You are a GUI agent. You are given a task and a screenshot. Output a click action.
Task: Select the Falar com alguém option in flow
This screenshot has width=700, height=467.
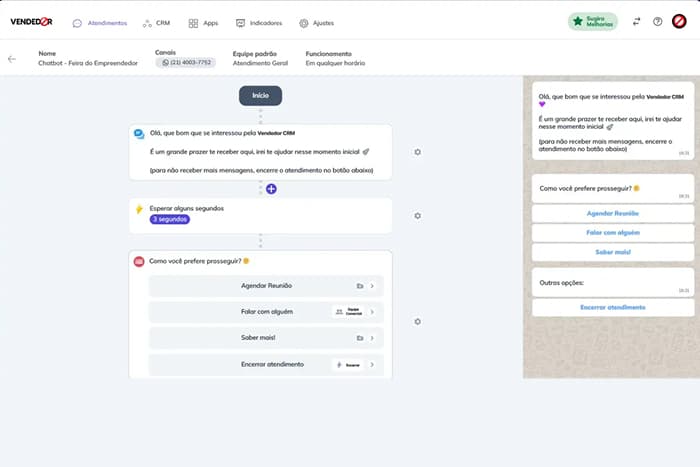(266, 312)
